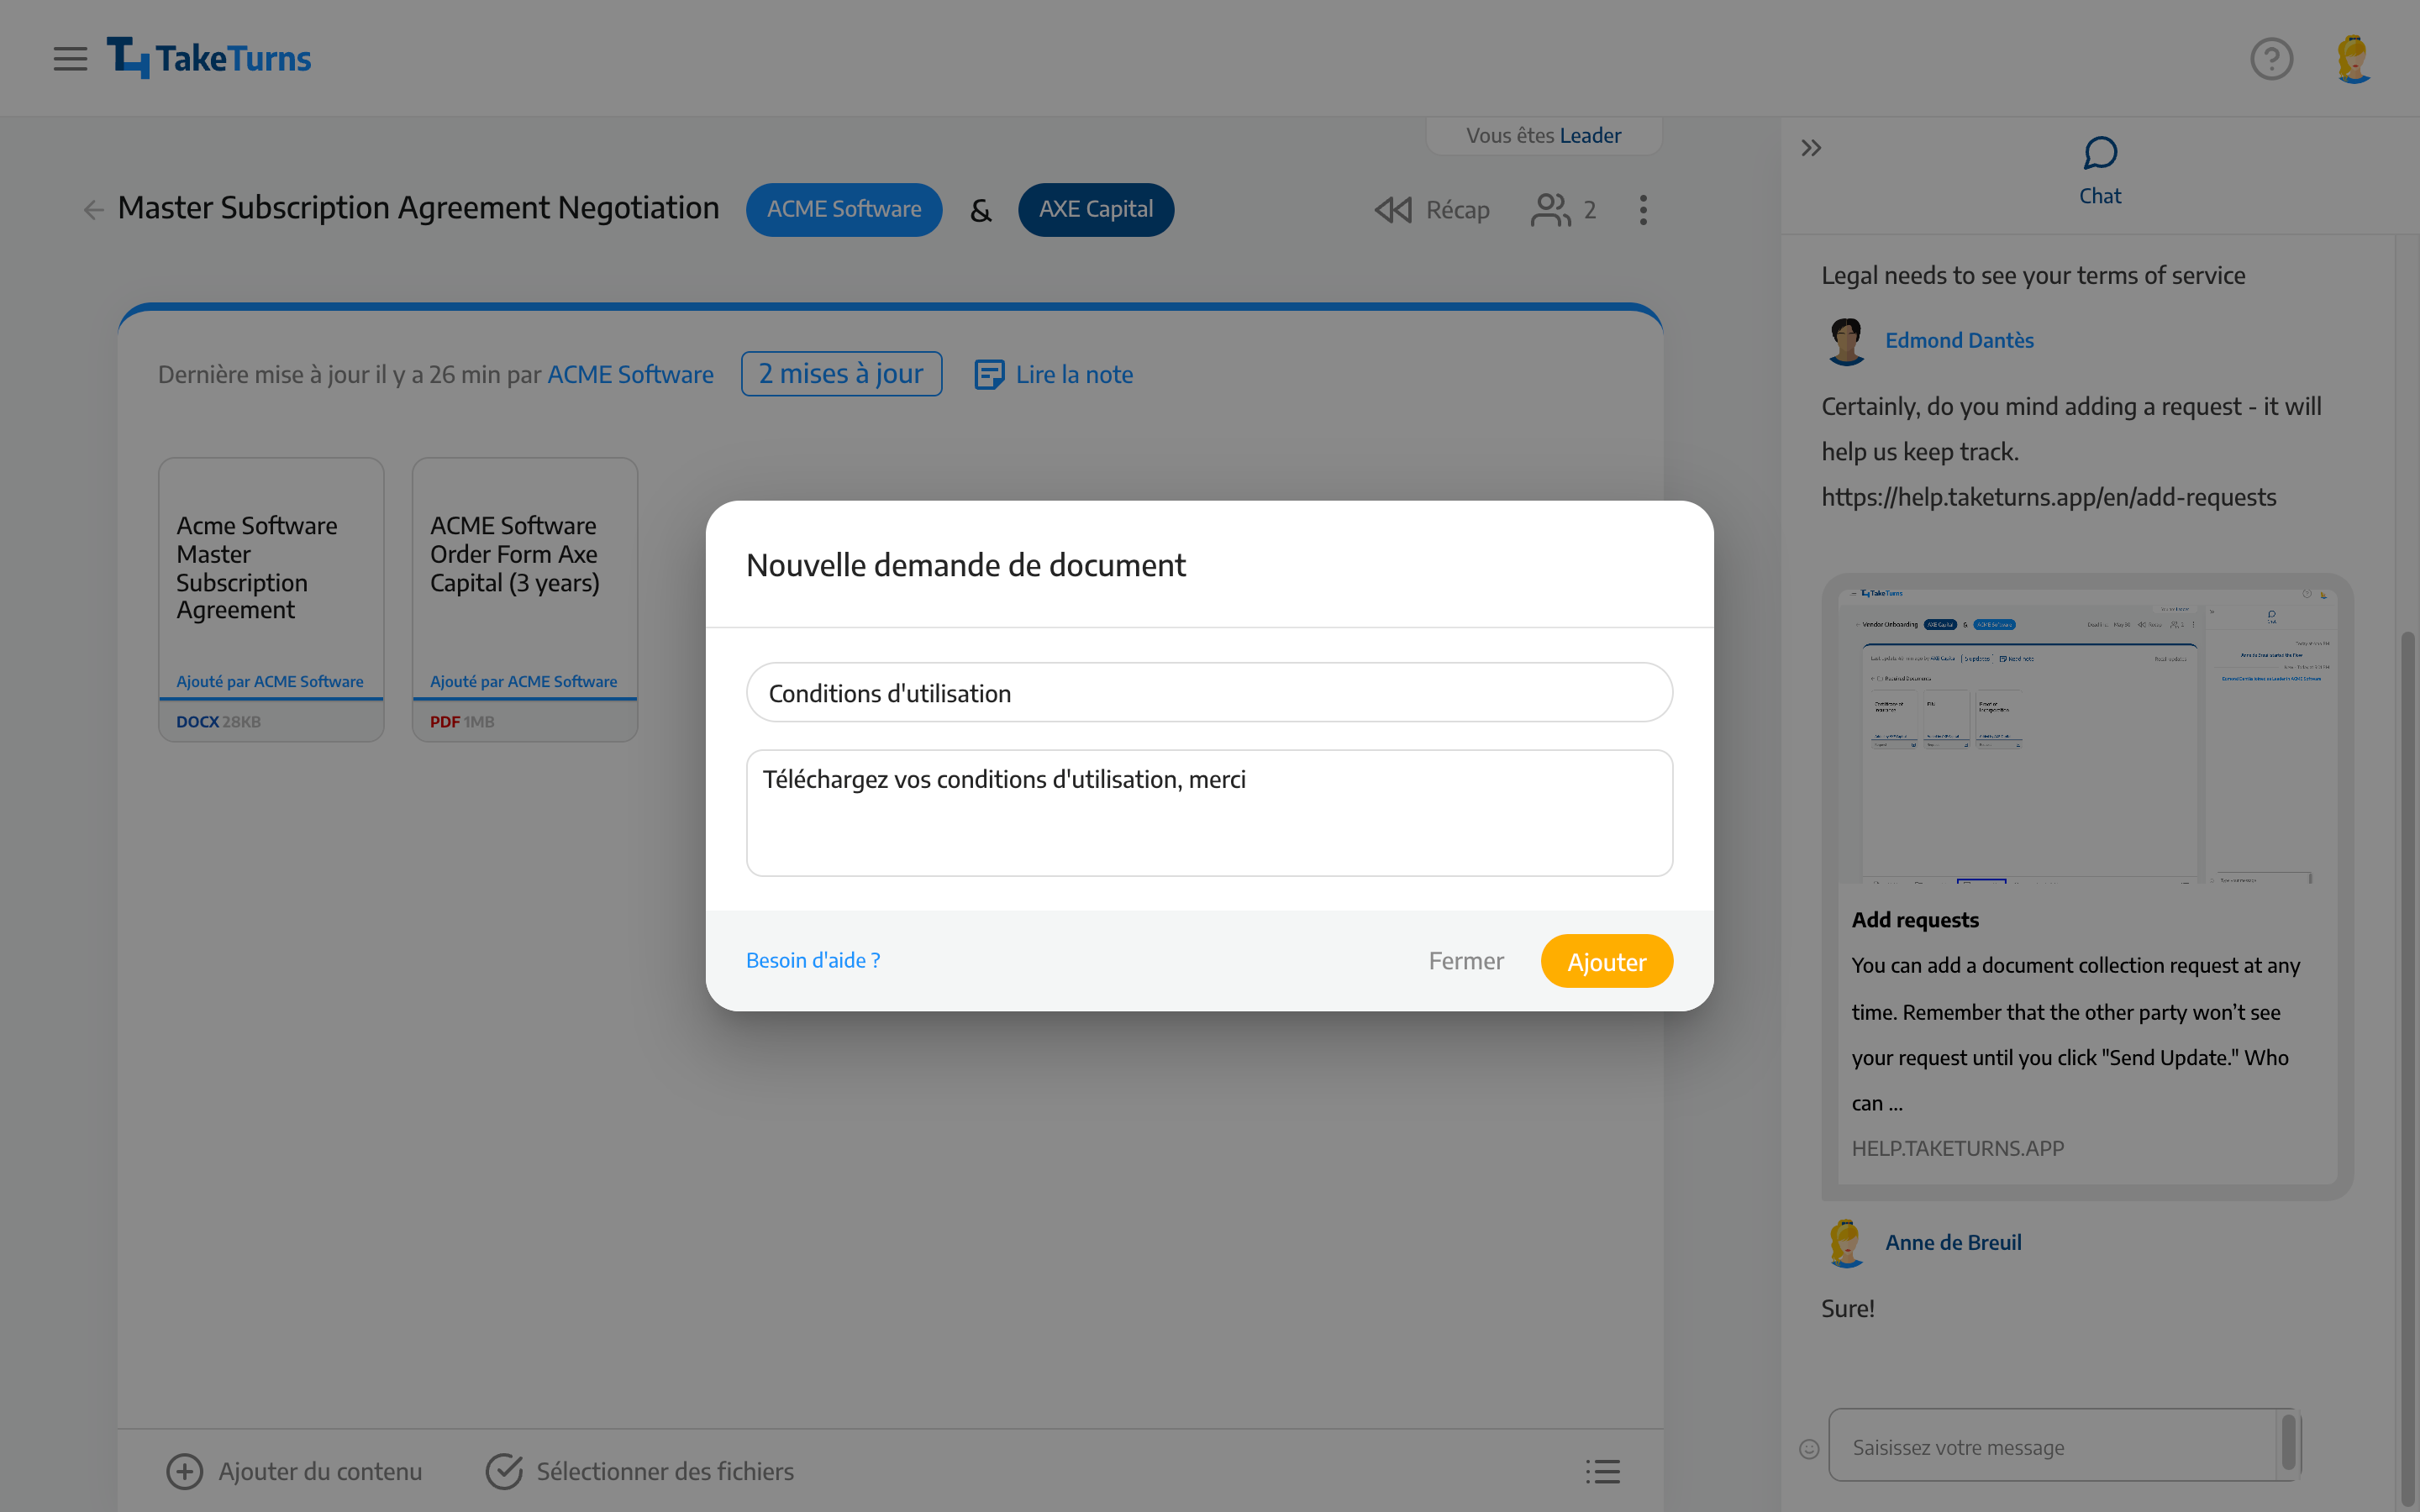Screen dimensions: 2420x1512
Task: Click the AXE Capital party tab
Action: [1096, 209]
